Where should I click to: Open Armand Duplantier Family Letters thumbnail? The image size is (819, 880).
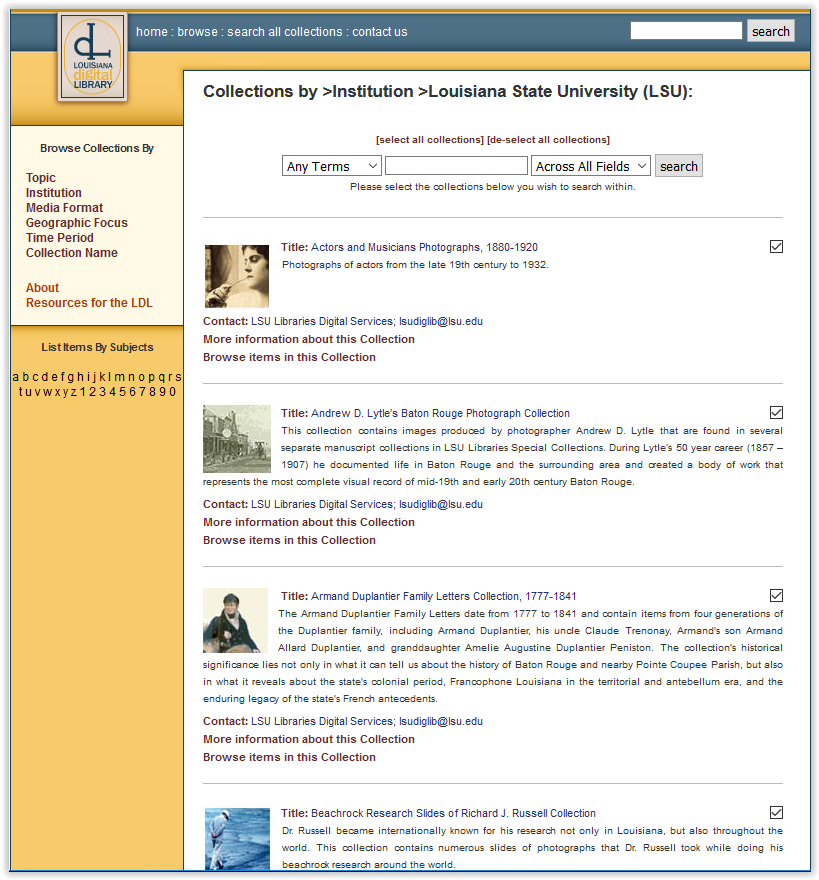tap(236, 620)
